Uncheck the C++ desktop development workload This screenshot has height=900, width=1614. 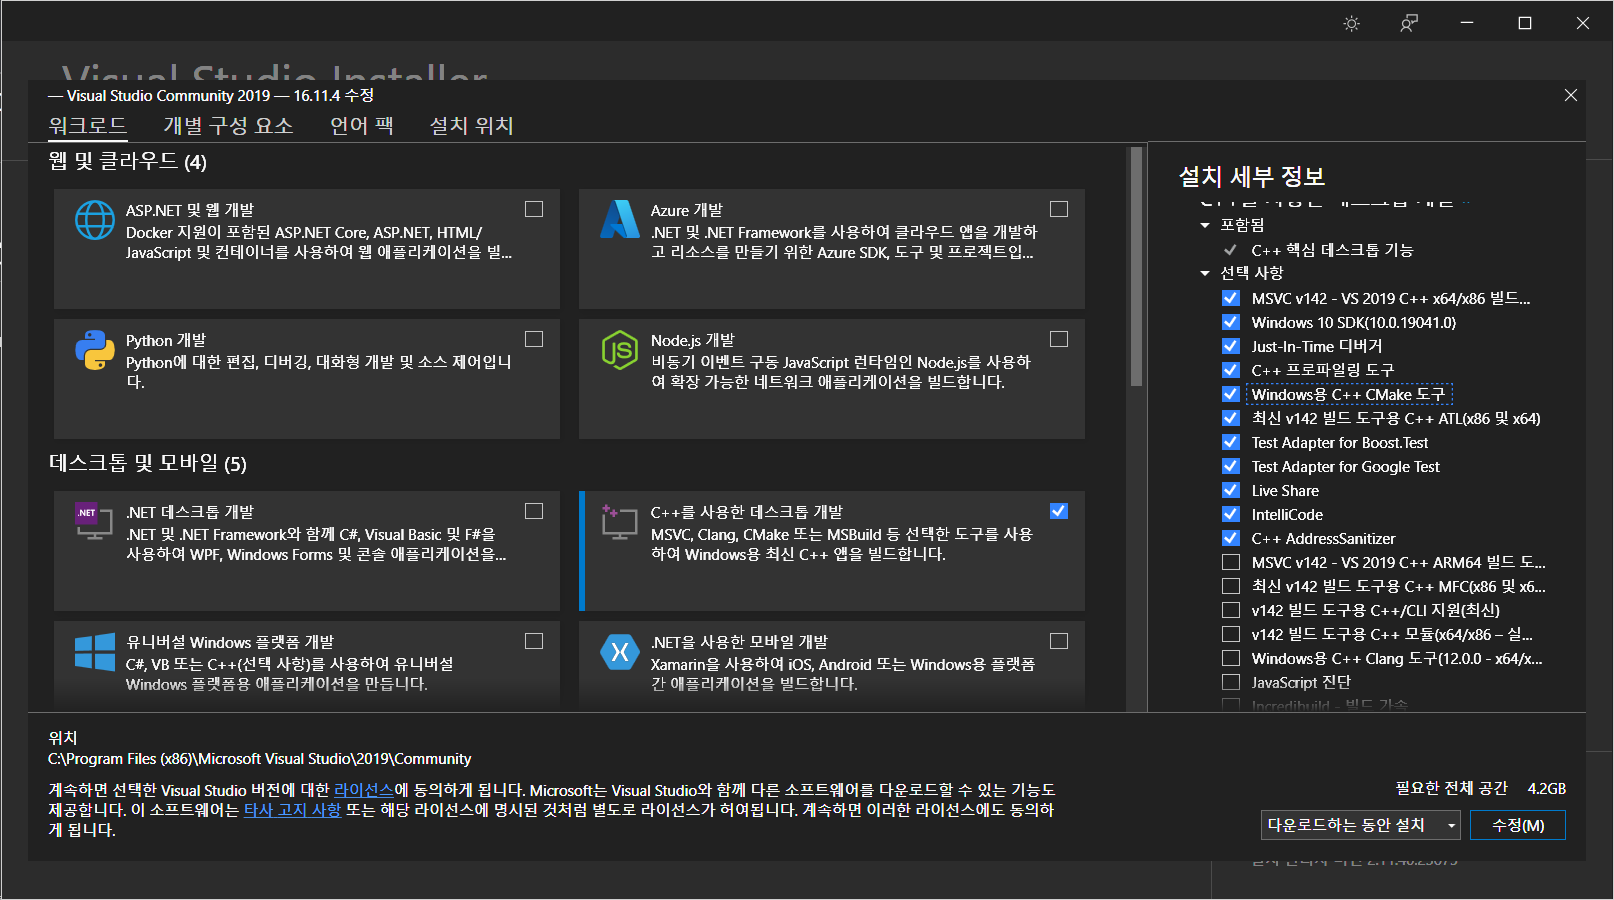click(1059, 511)
